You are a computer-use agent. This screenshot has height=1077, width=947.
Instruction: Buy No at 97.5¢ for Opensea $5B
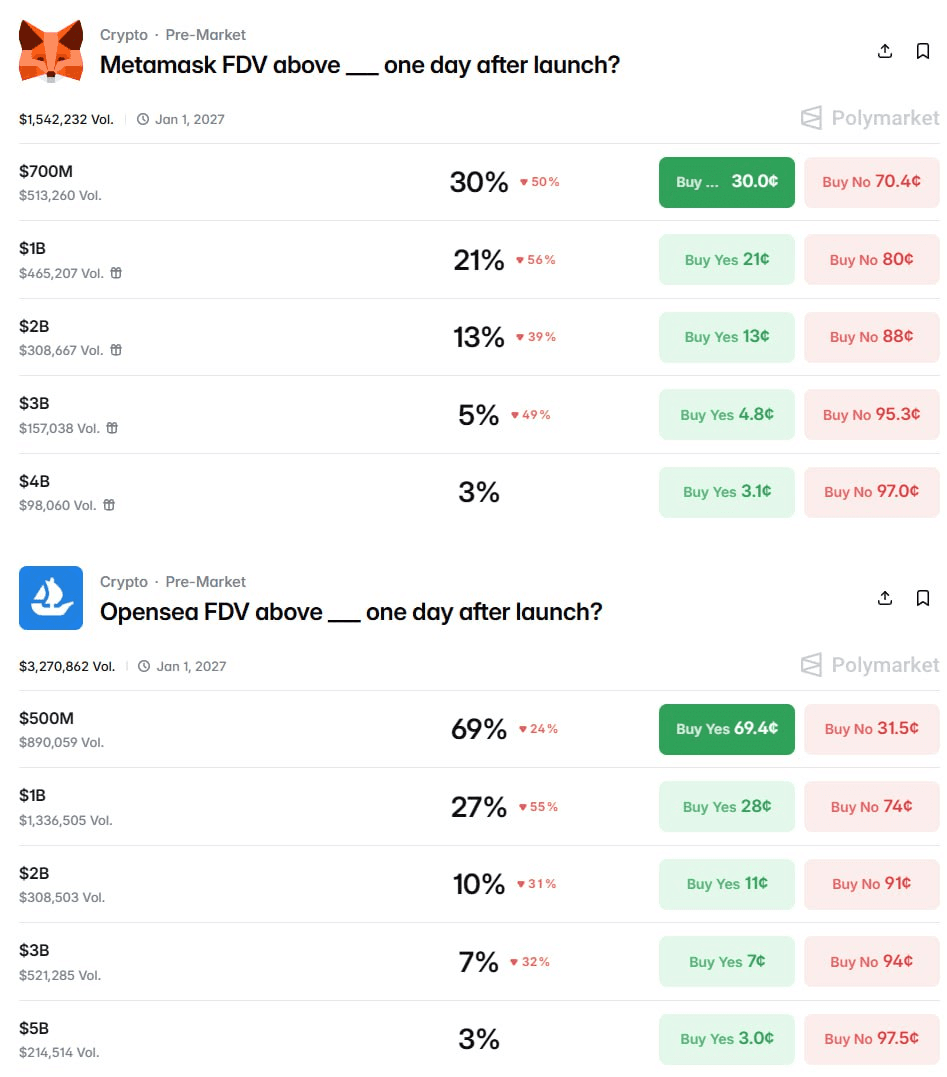(x=871, y=1039)
